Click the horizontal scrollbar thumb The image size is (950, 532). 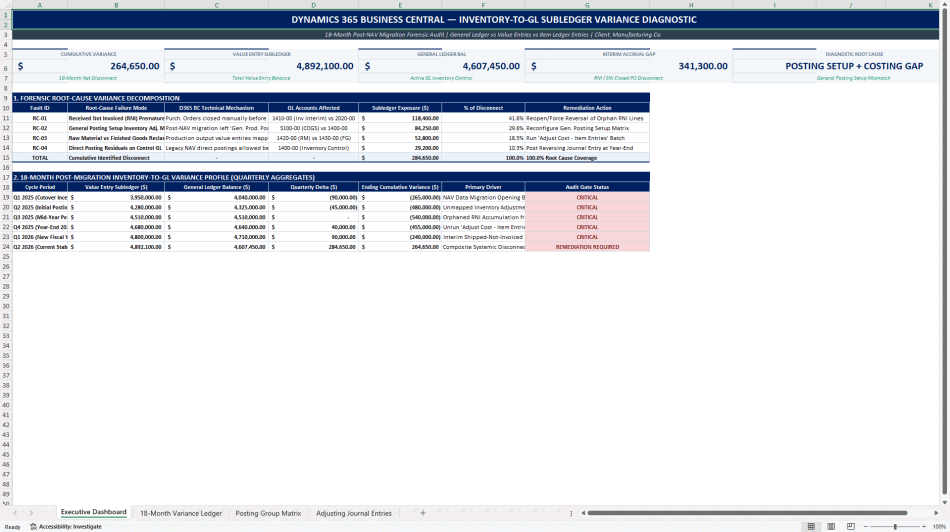[747, 513]
